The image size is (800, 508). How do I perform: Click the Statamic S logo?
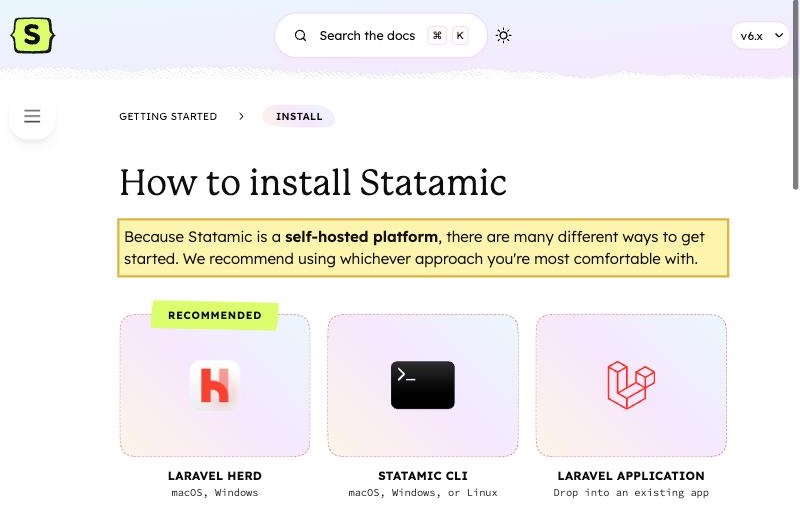[x=32, y=35]
